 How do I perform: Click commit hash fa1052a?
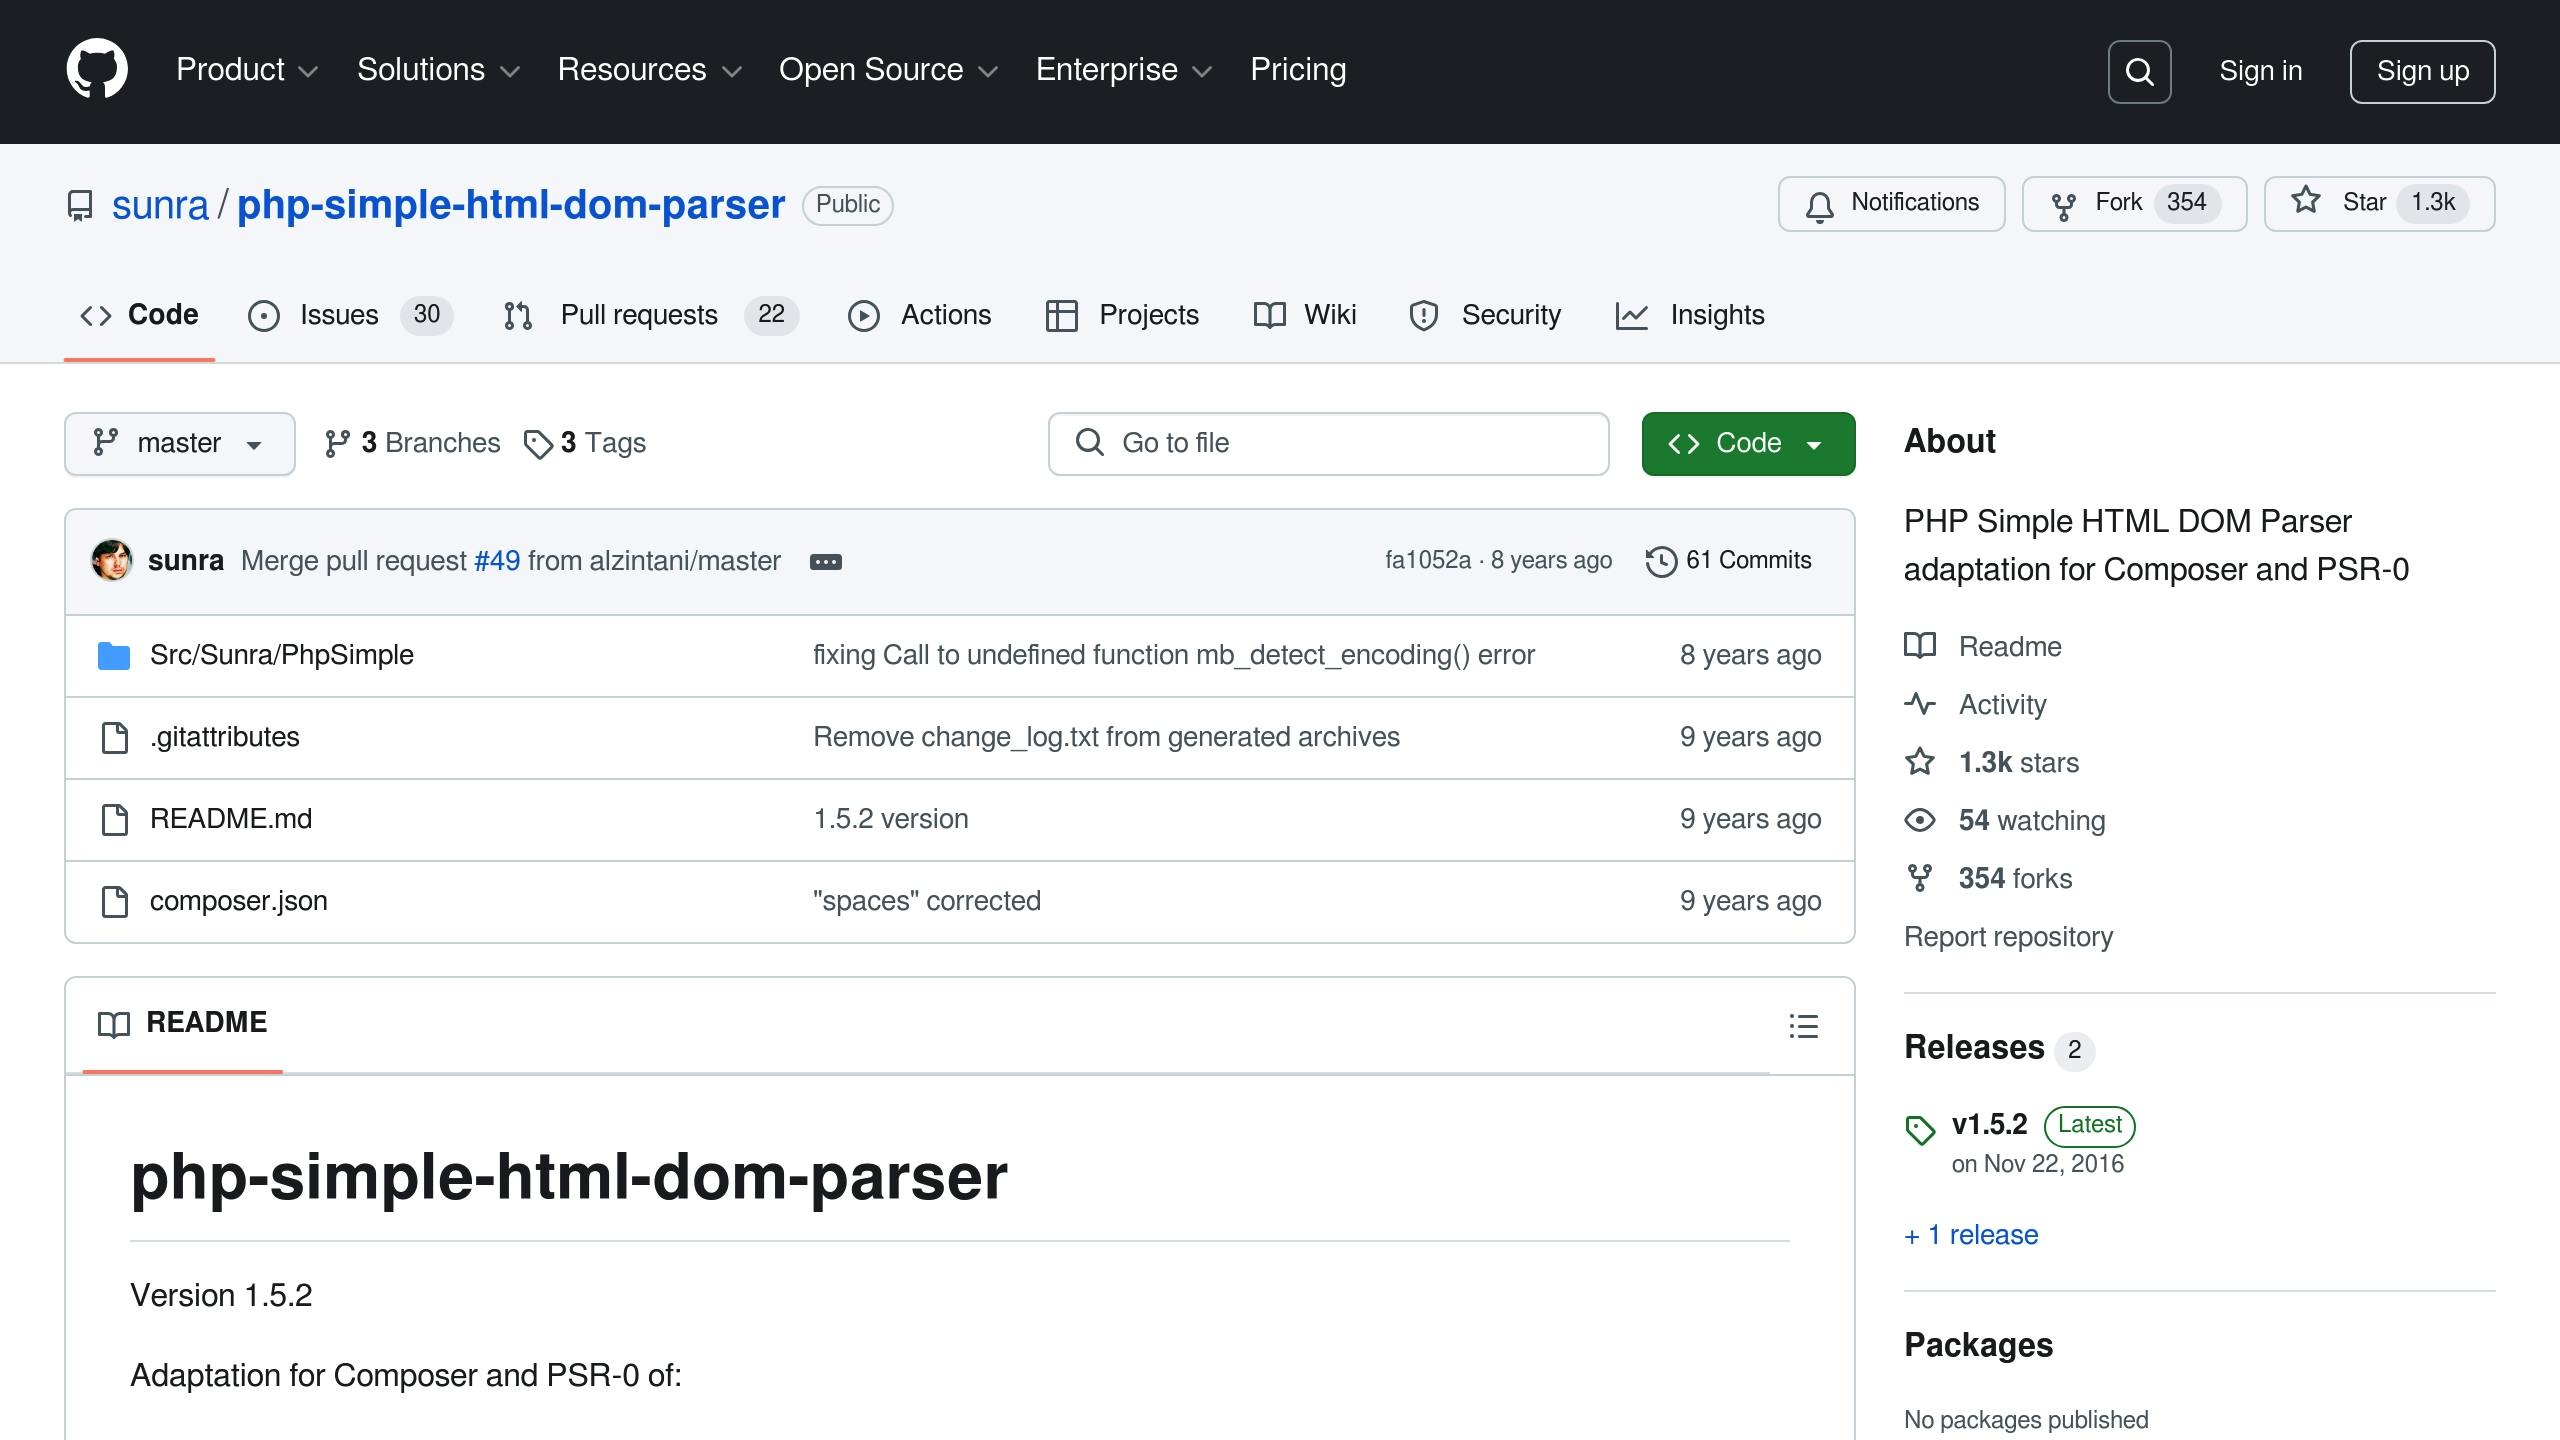coord(1428,561)
